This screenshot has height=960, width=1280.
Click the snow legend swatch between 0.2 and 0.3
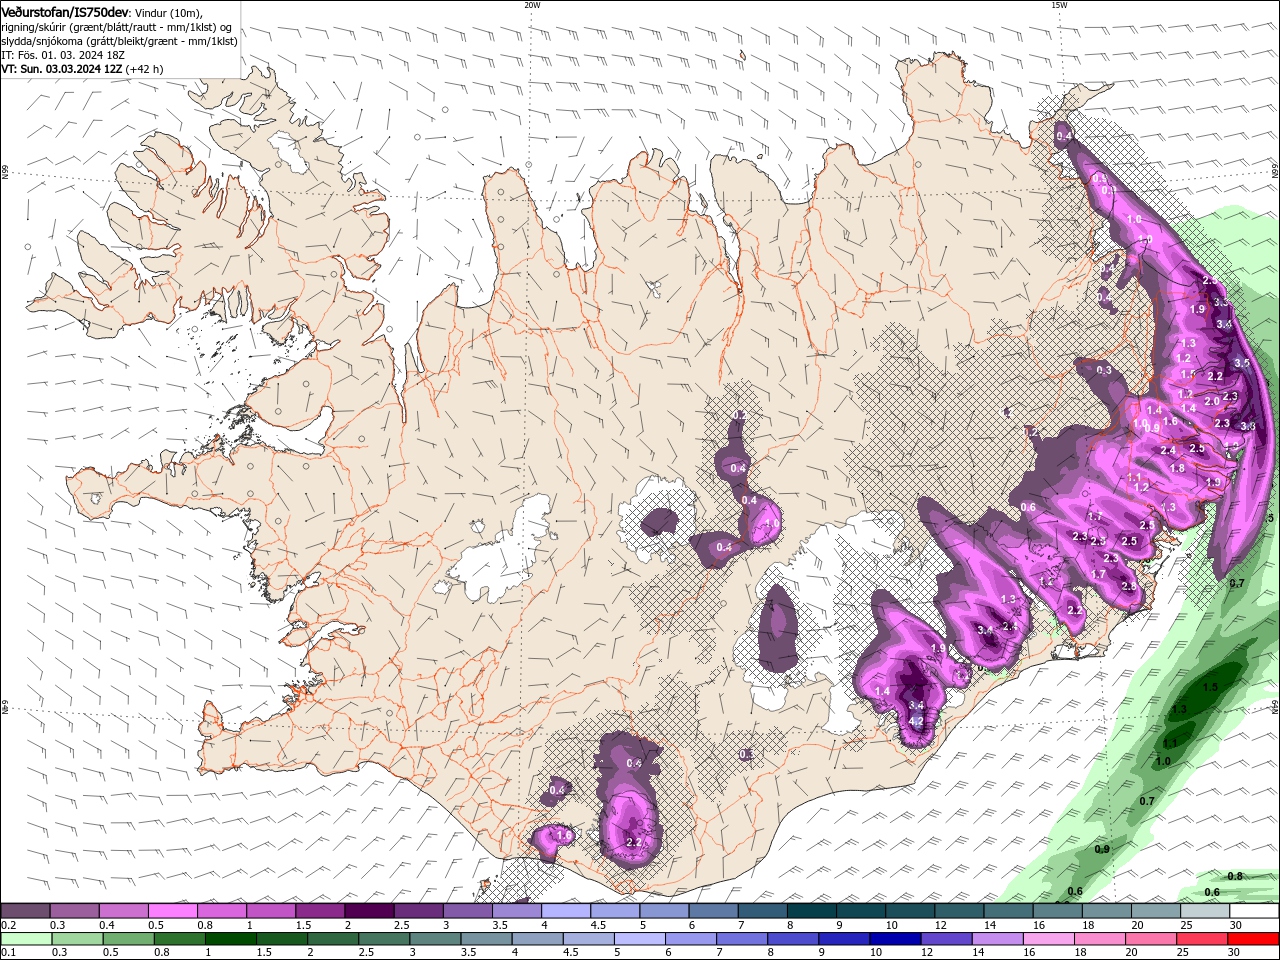click(x=25, y=911)
